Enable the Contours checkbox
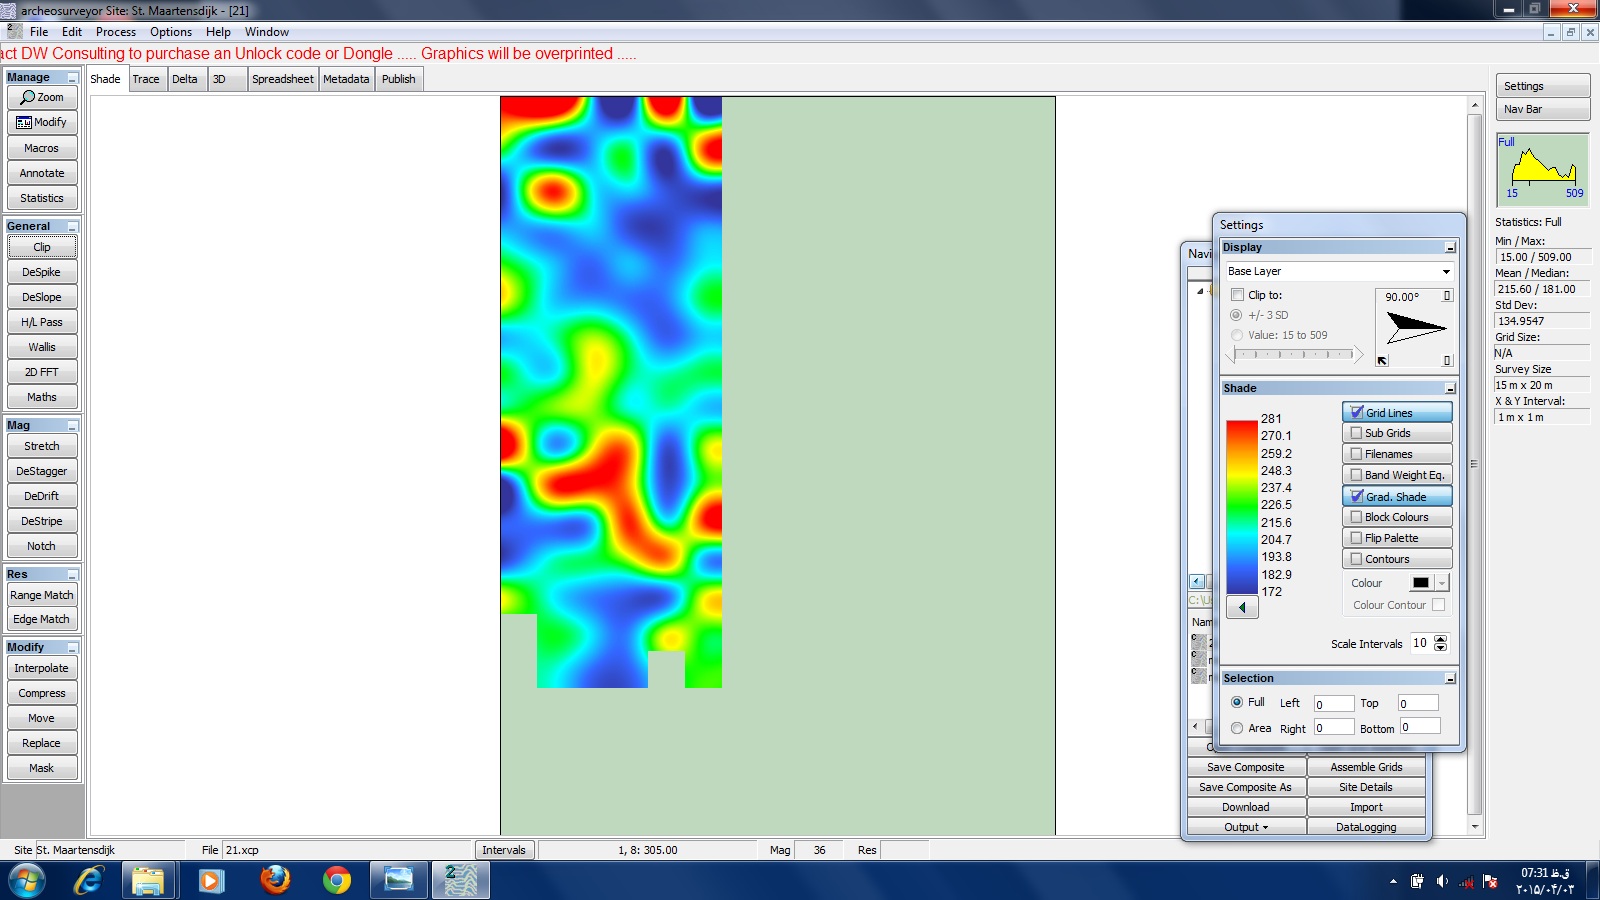The width and height of the screenshot is (1600, 900). click(x=1357, y=559)
